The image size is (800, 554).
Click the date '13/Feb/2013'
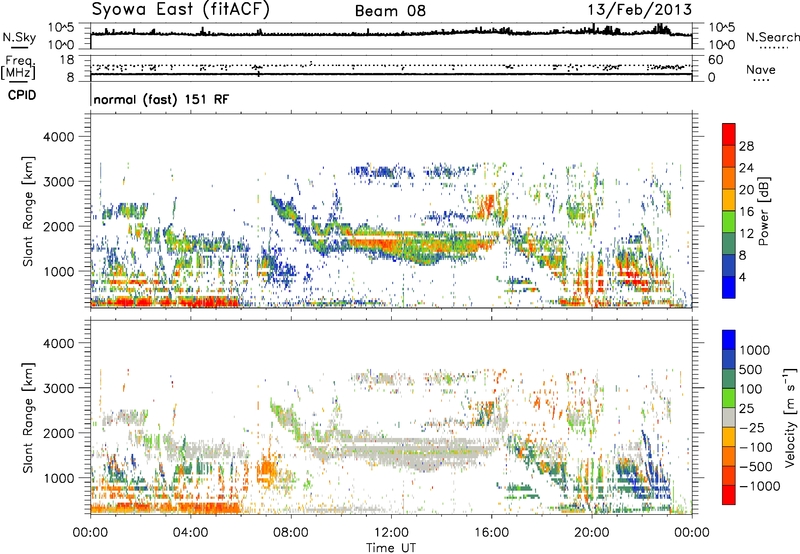tap(639, 10)
